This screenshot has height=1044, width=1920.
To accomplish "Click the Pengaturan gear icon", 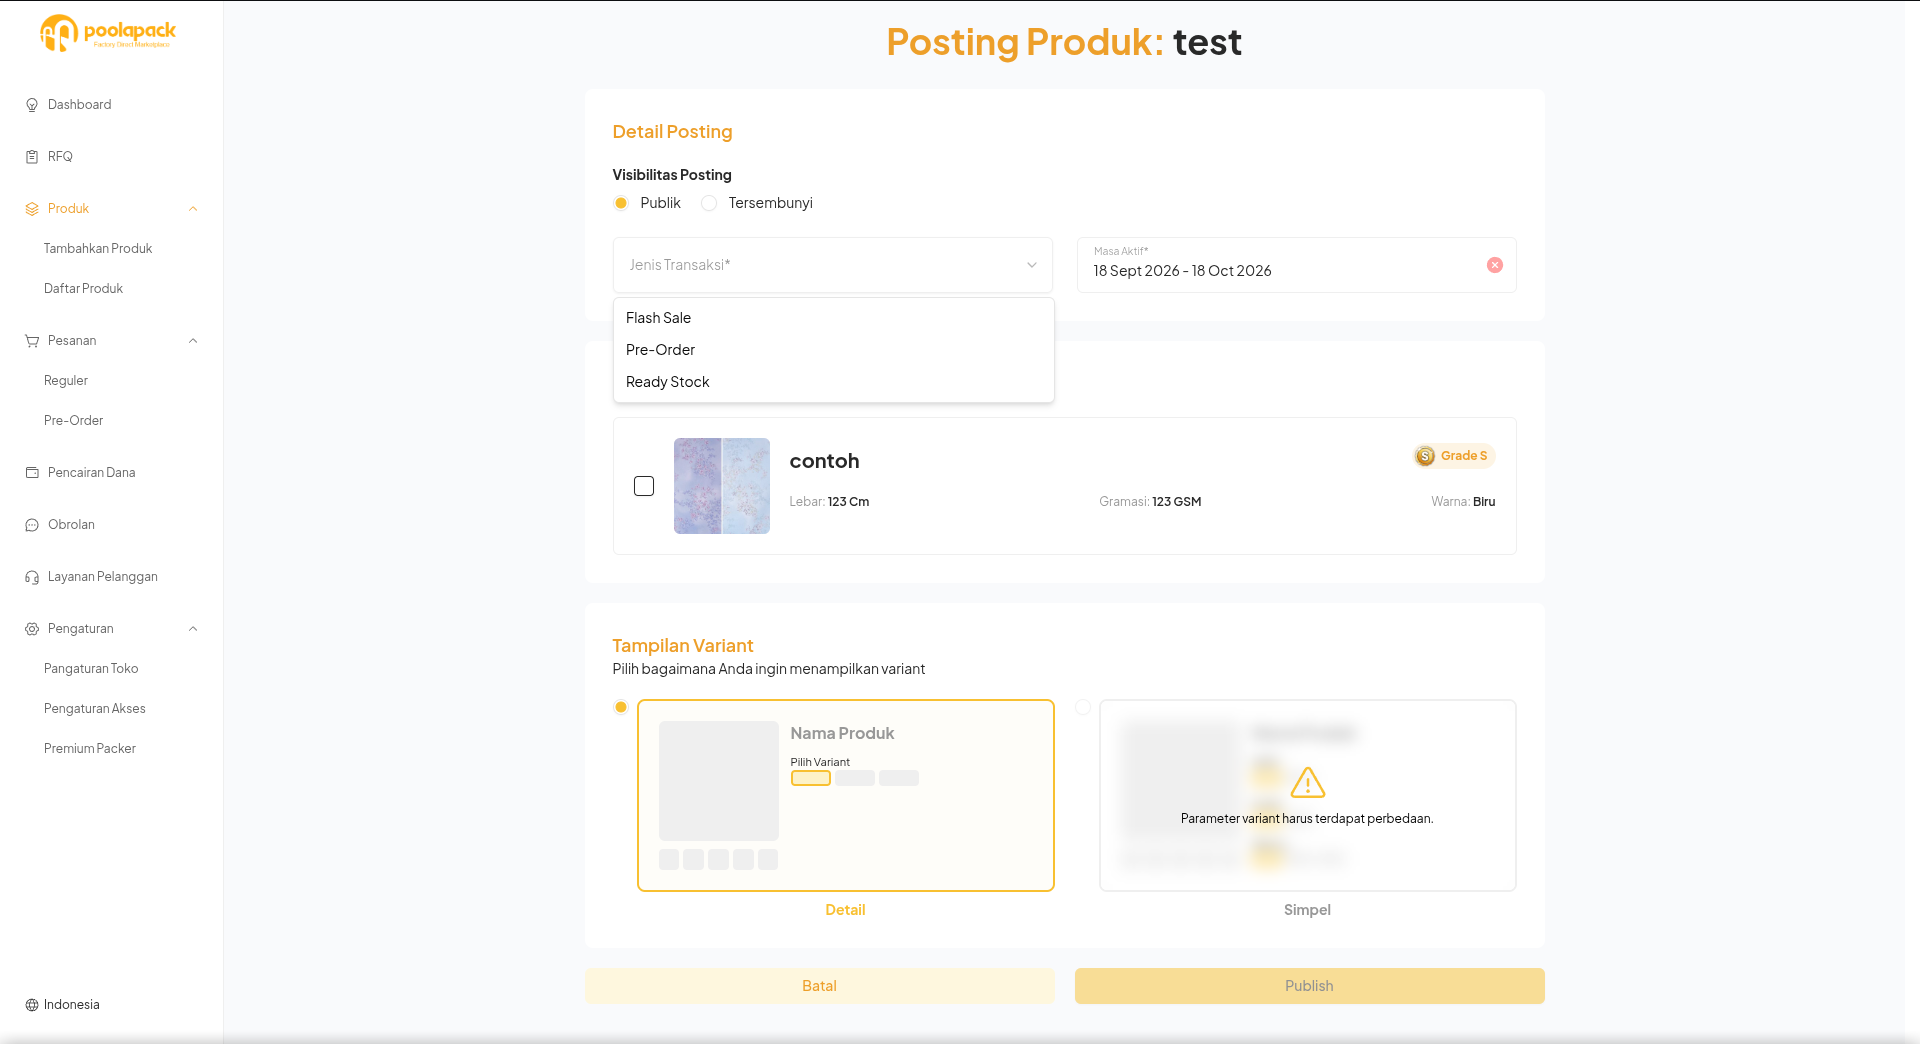I will (x=32, y=629).
